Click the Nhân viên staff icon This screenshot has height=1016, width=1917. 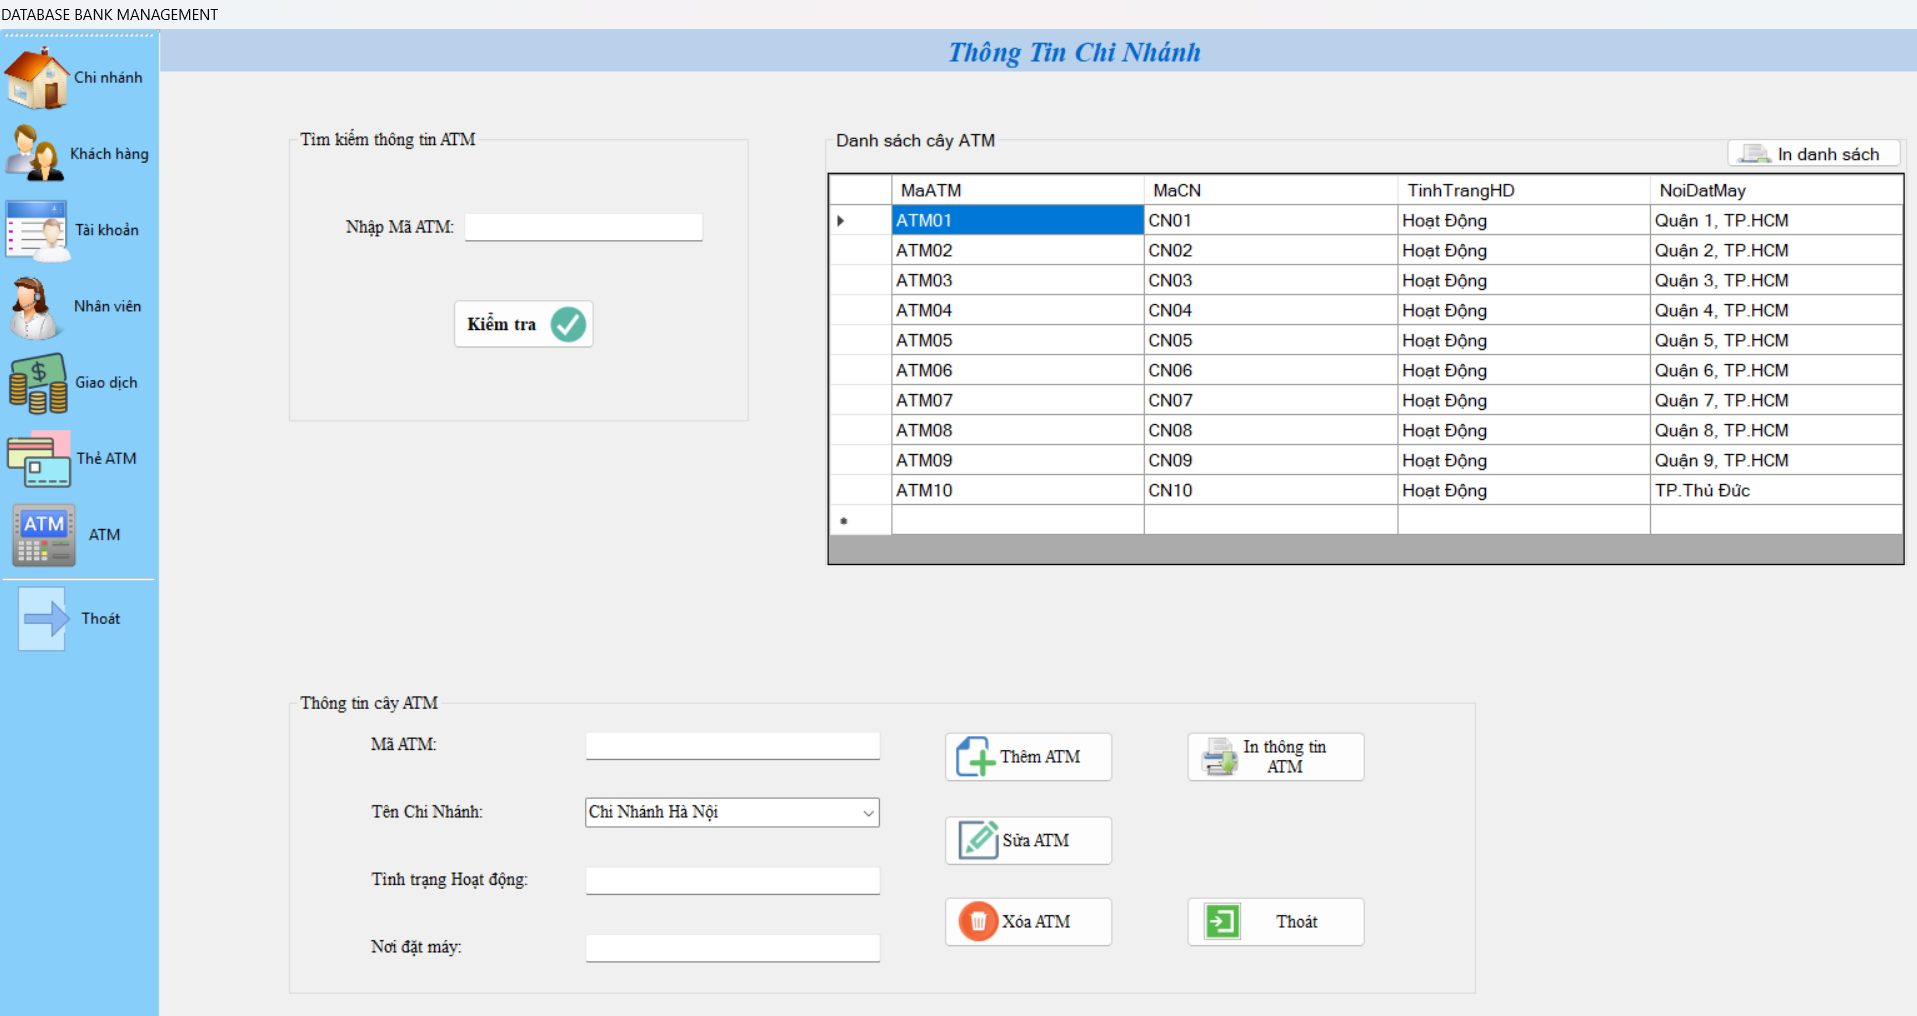35,307
